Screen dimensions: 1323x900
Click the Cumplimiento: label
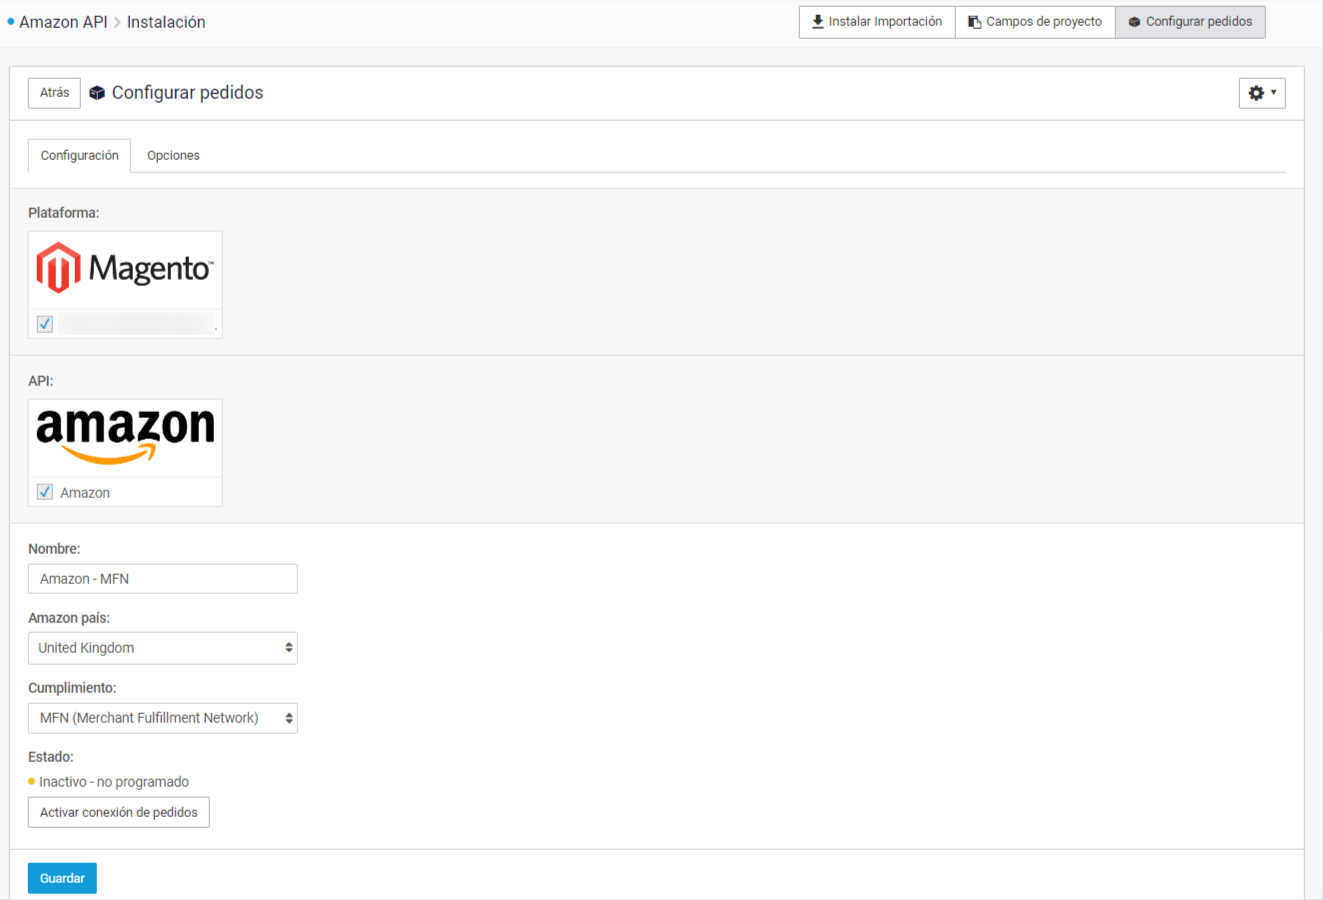click(72, 688)
